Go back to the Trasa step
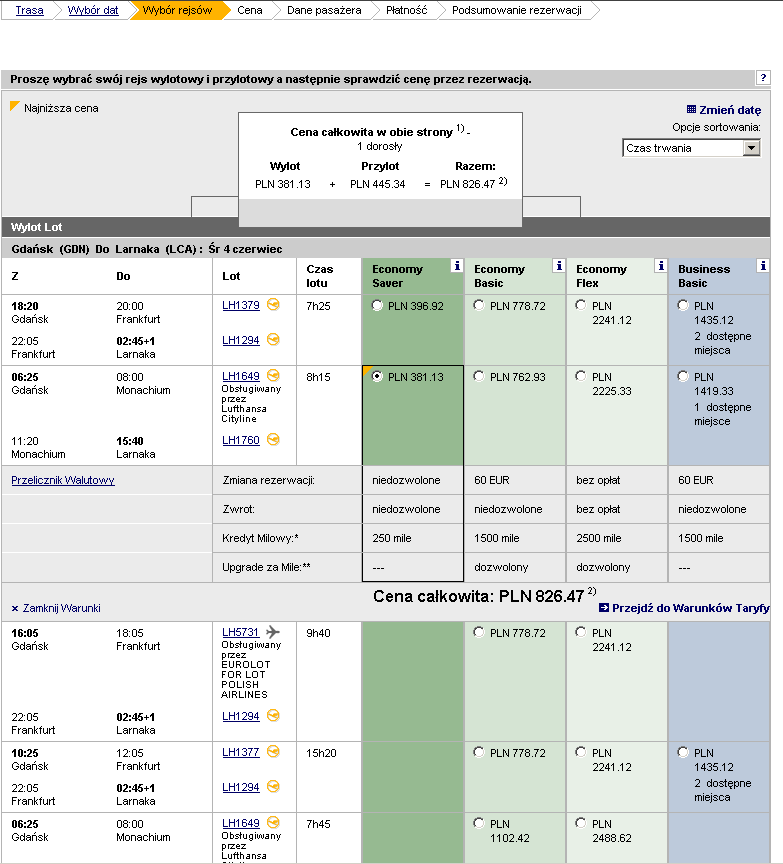This screenshot has width=783, height=864. coord(30,10)
